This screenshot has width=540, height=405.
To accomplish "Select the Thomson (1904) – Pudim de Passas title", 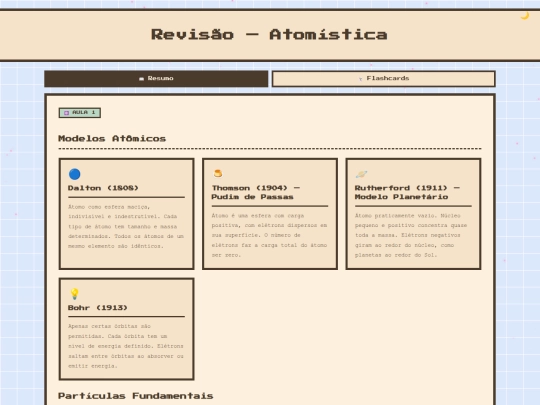I will coord(256,193).
